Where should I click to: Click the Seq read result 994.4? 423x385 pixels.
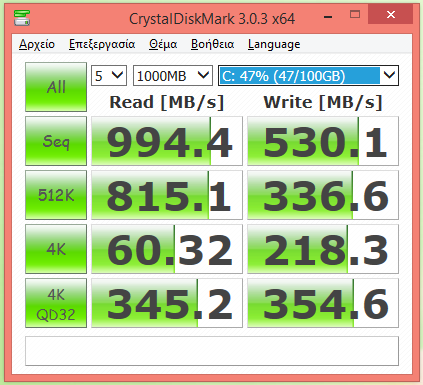167,141
